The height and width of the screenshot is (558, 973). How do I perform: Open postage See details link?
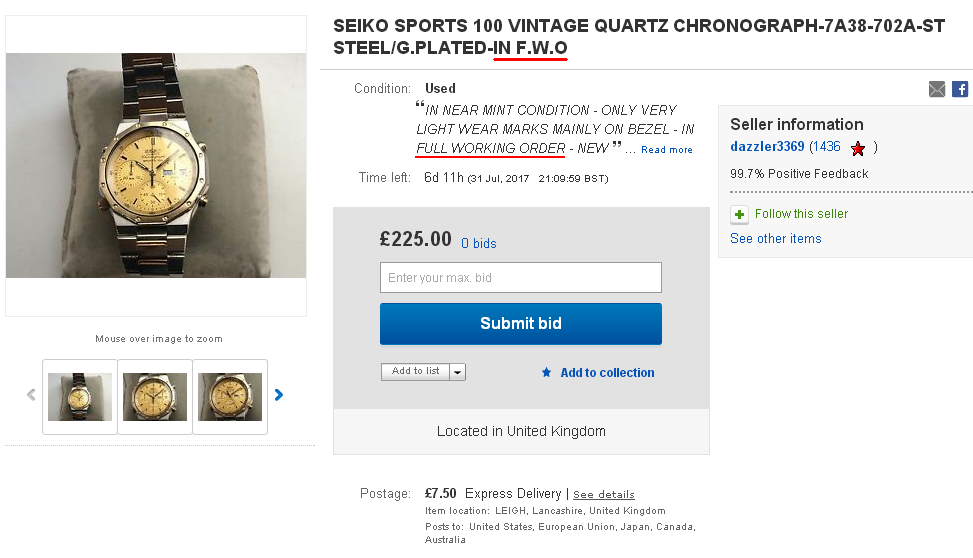click(x=603, y=494)
